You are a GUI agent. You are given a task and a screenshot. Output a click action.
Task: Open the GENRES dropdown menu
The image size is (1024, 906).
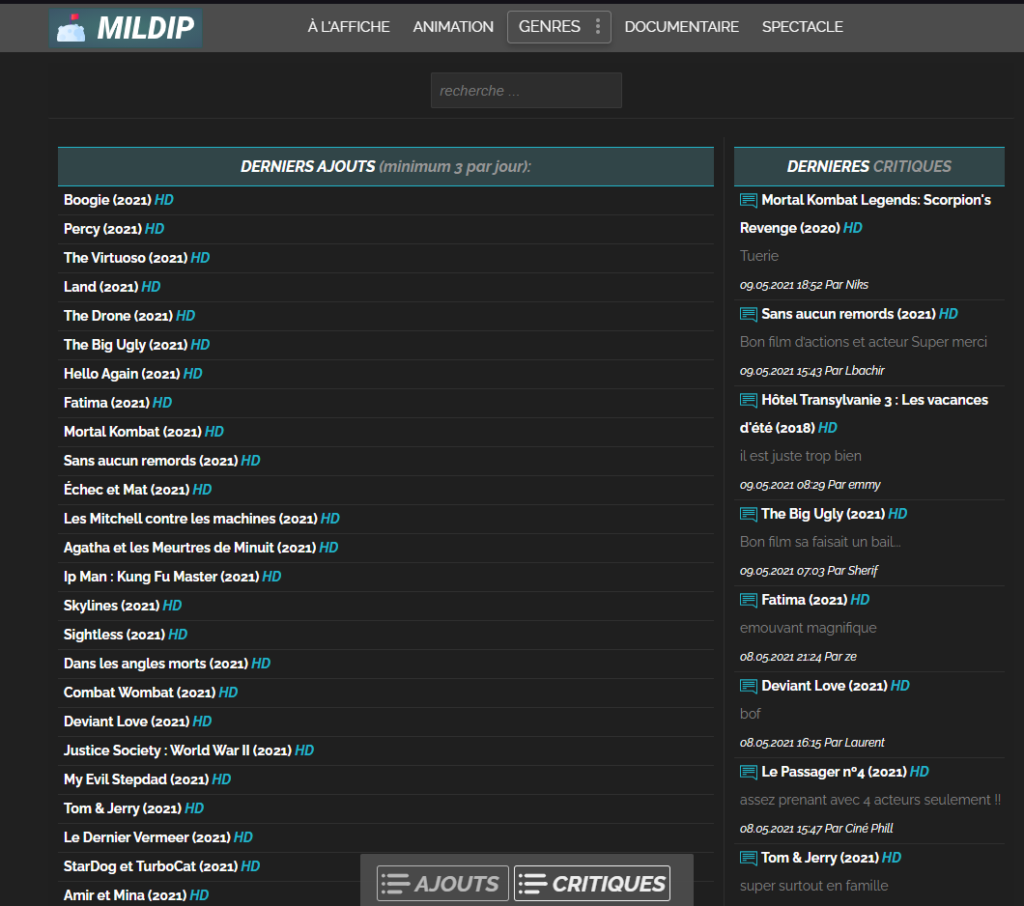click(x=559, y=27)
